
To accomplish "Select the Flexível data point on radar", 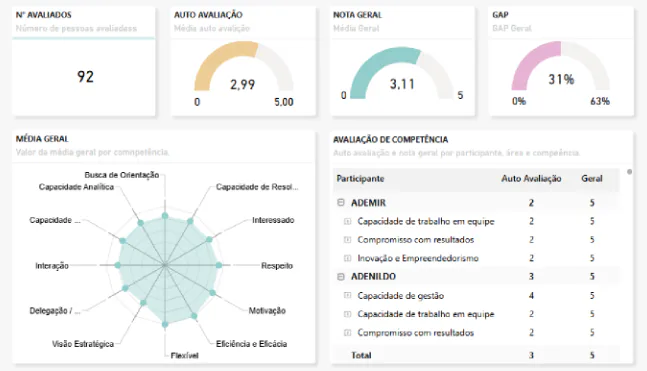I will (x=165, y=324).
